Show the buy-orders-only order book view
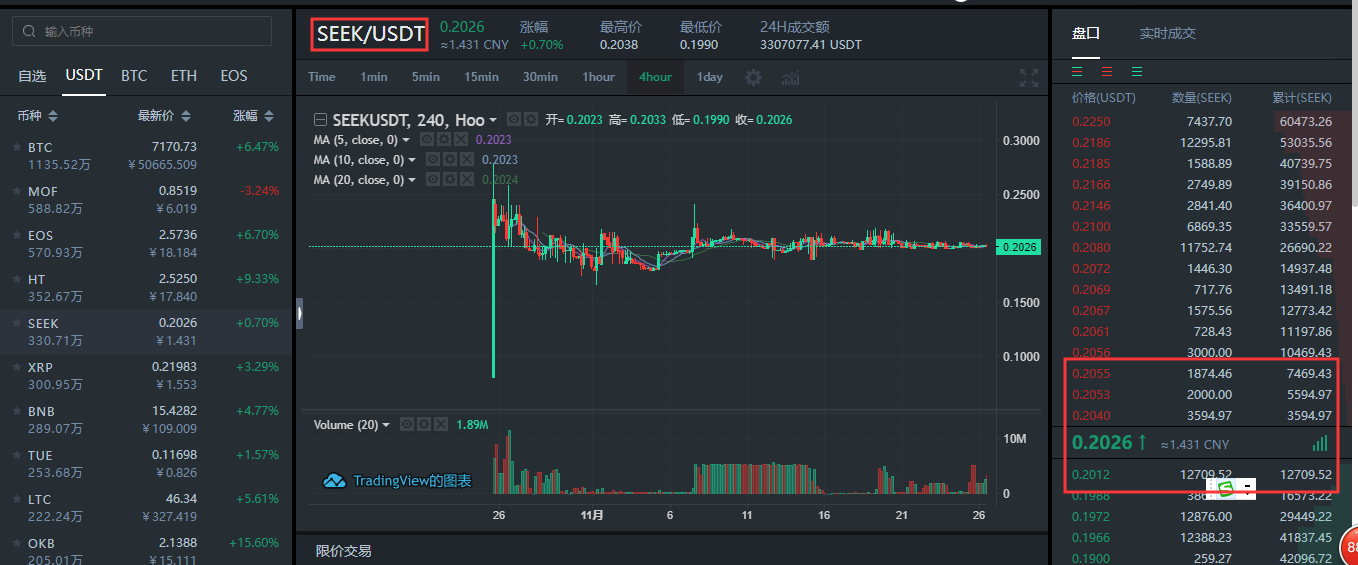This screenshot has width=1358, height=565. [1137, 71]
